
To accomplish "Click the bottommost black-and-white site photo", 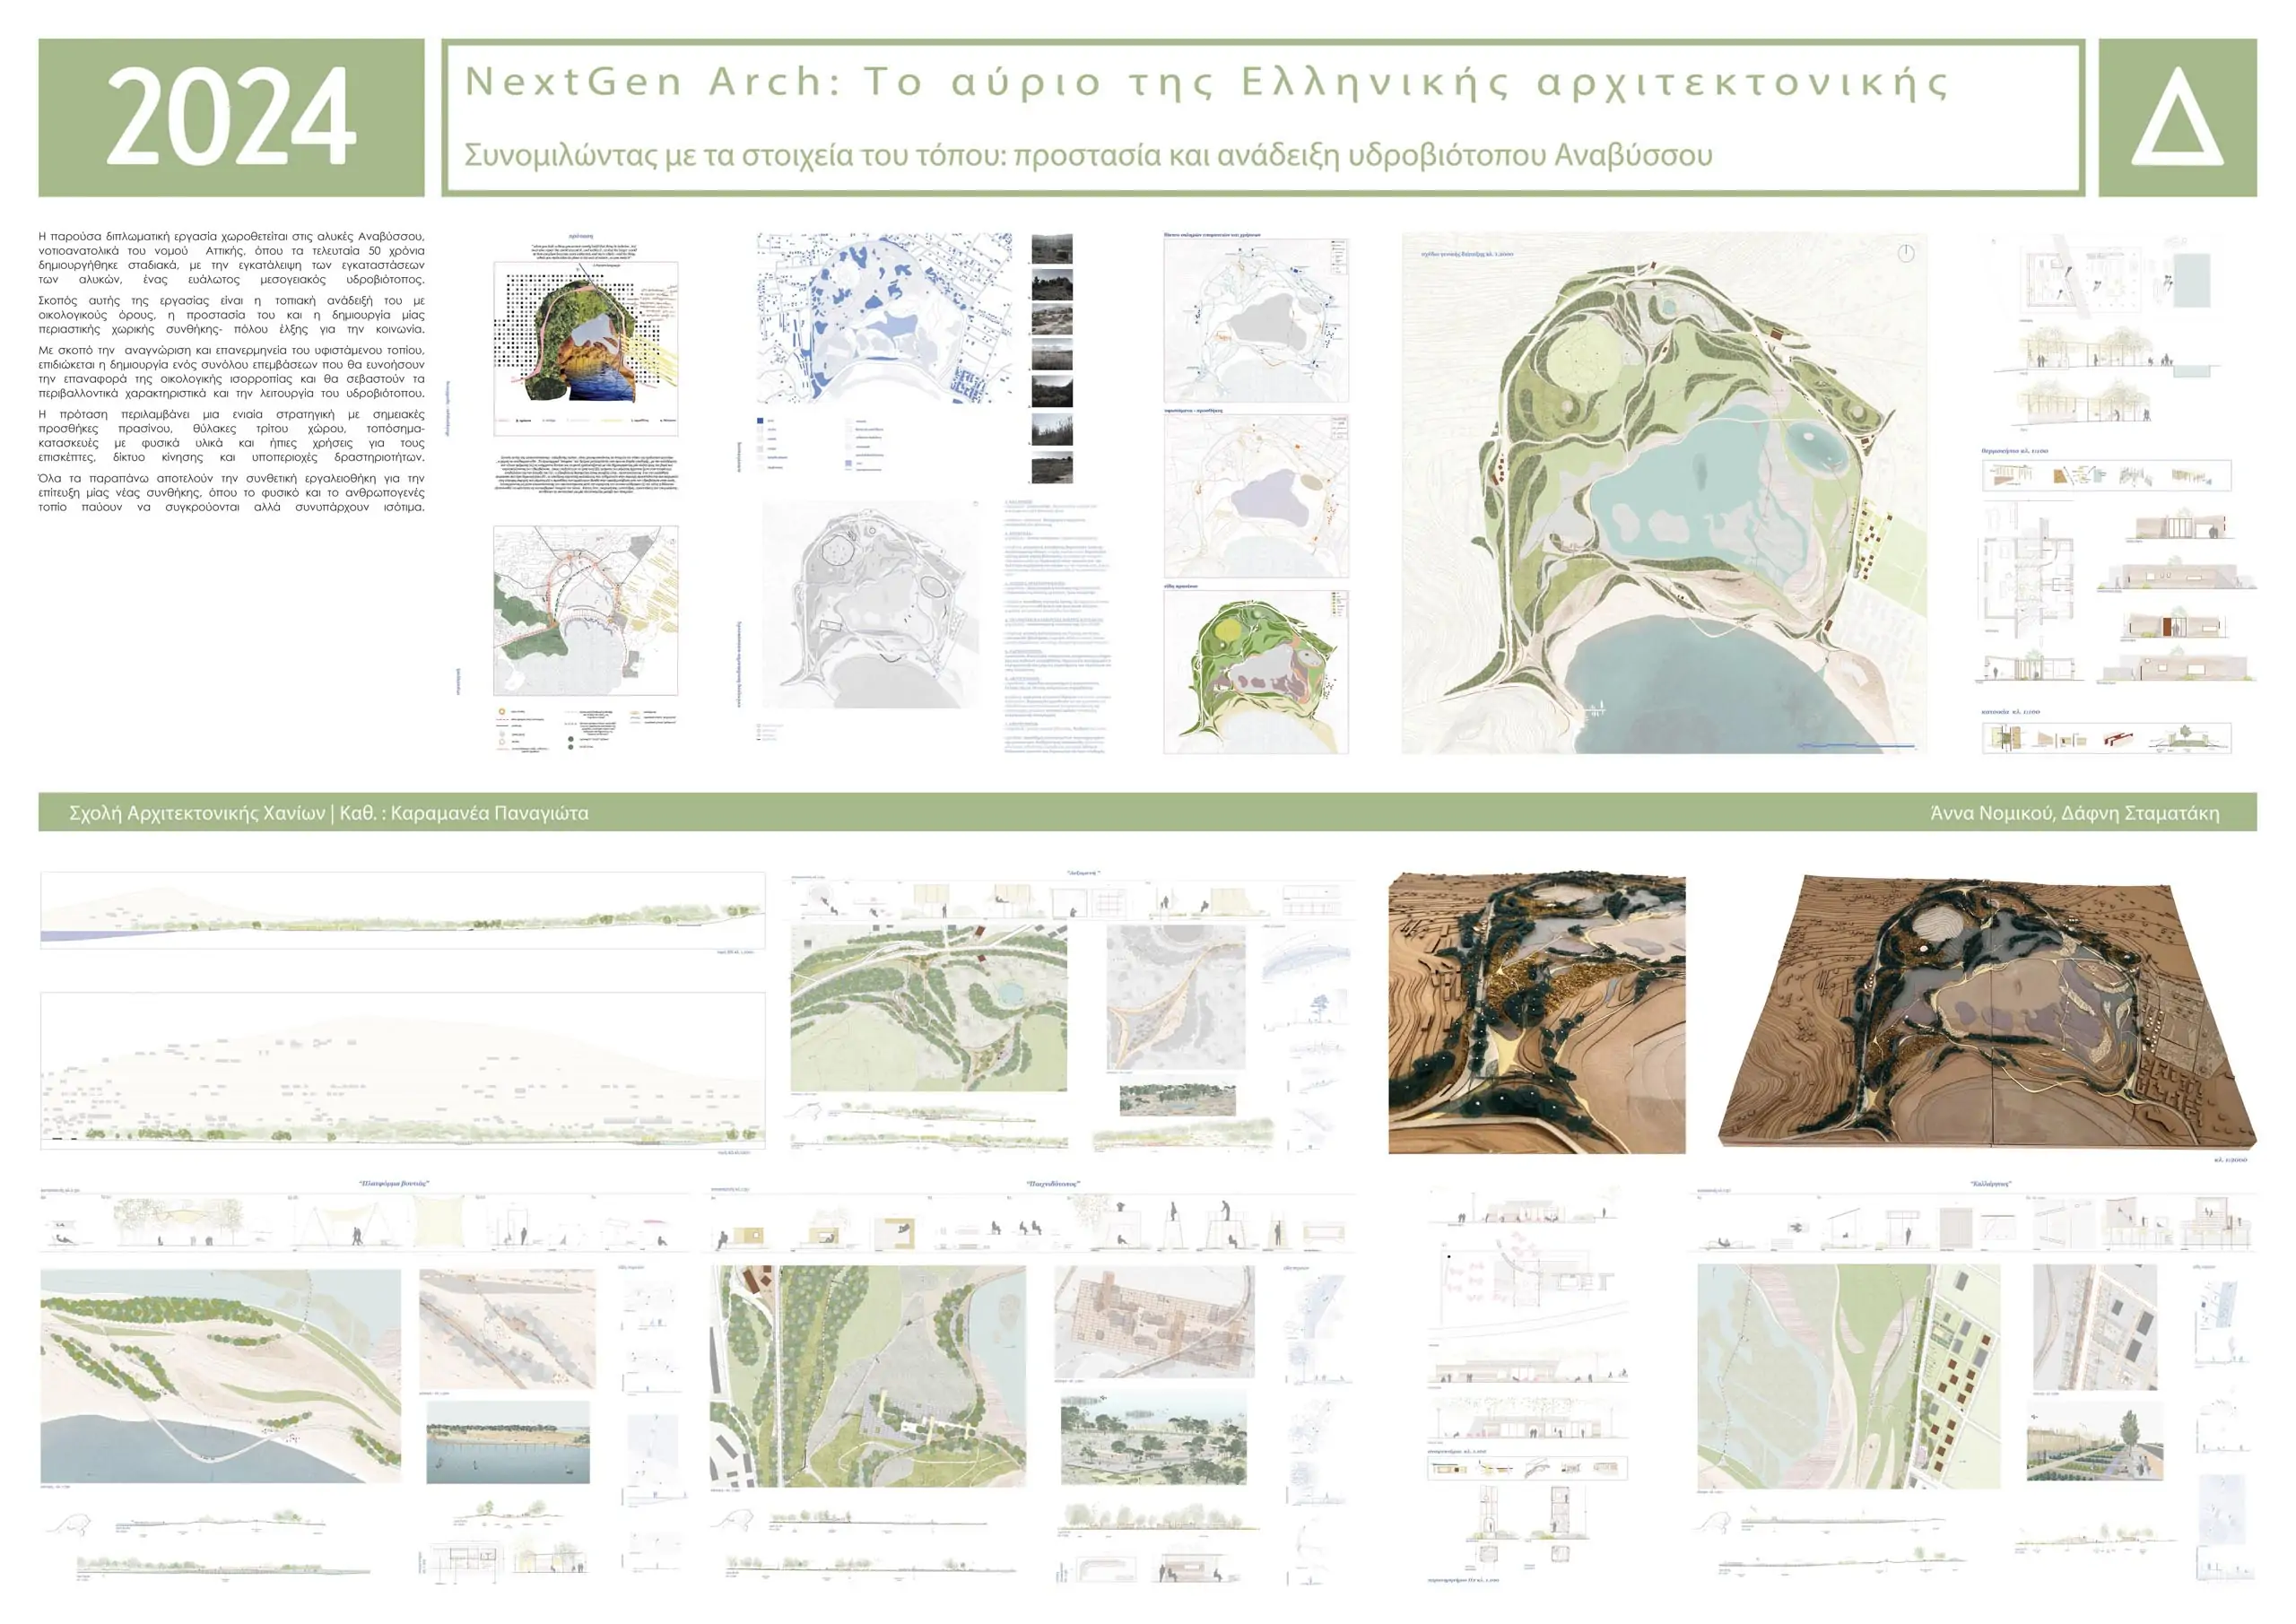I will coord(1051,469).
